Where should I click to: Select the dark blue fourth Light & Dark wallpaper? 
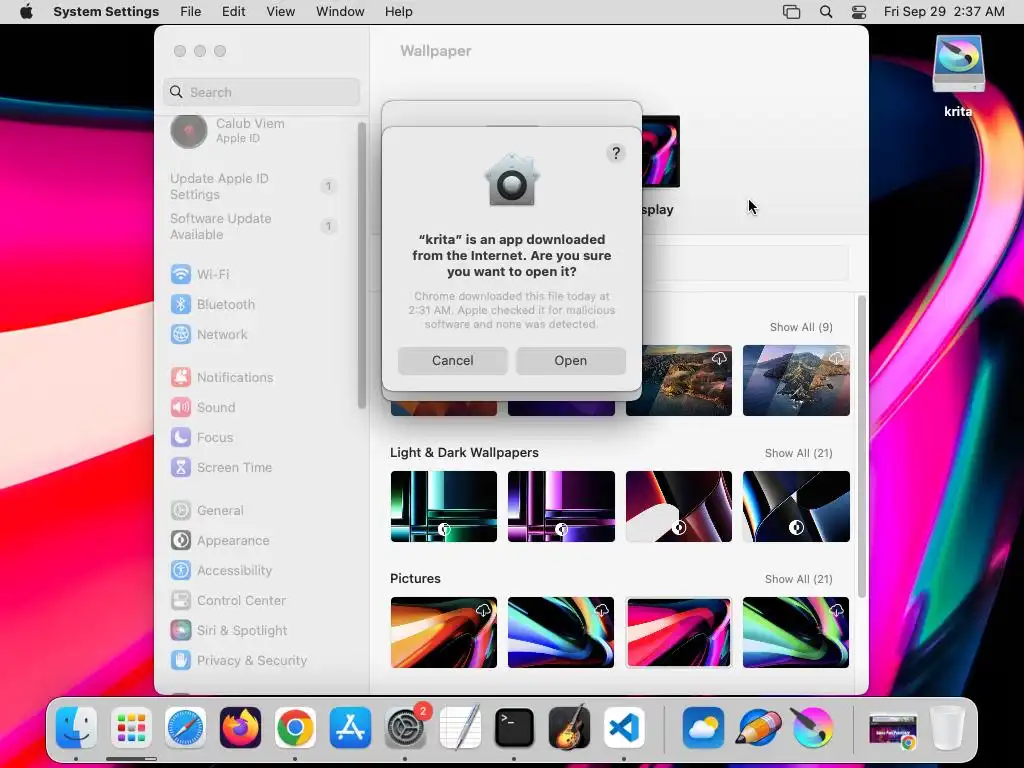click(796, 506)
